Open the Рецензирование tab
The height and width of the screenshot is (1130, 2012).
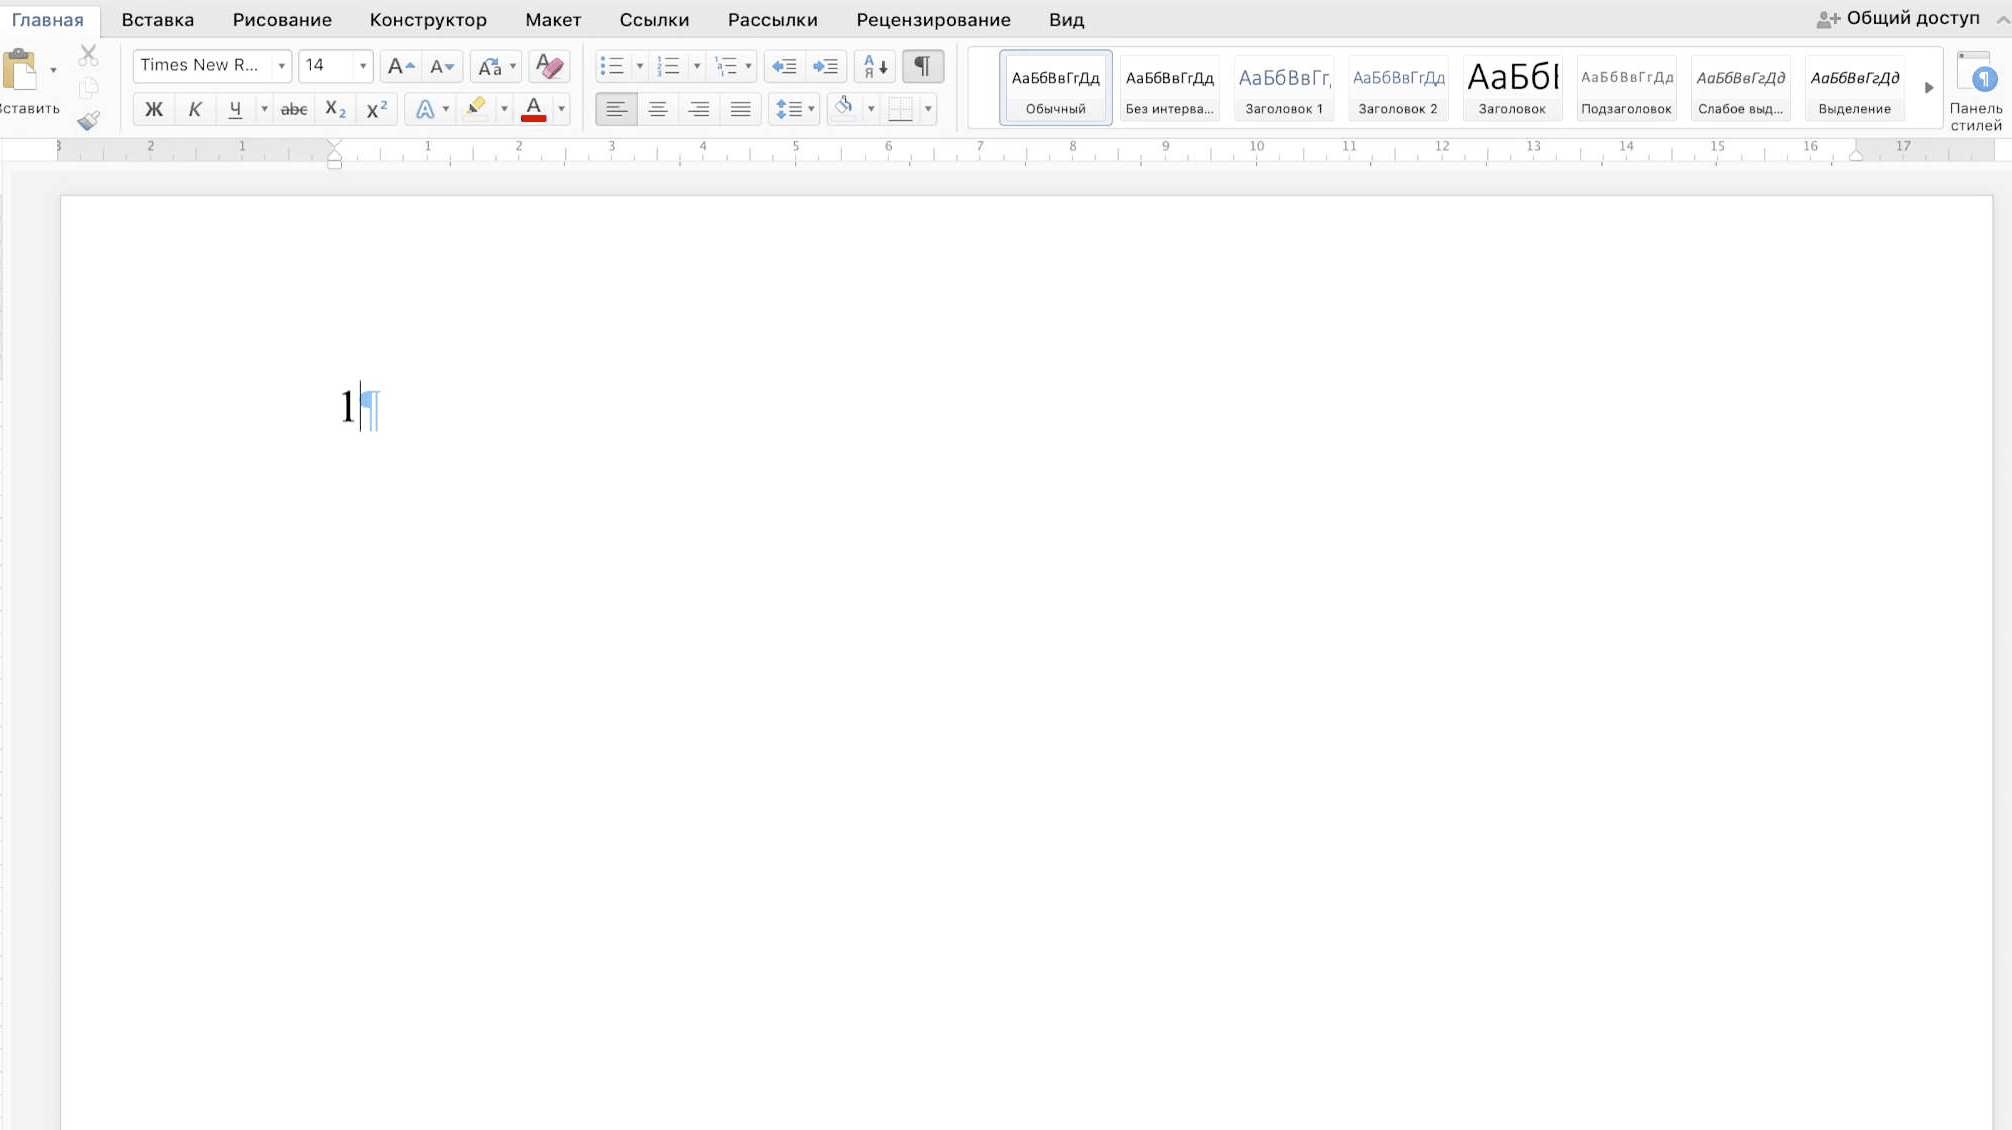click(x=933, y=20)
